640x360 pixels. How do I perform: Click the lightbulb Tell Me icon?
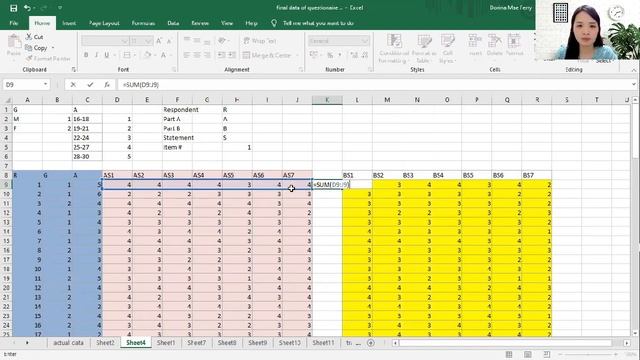(274, 23)
